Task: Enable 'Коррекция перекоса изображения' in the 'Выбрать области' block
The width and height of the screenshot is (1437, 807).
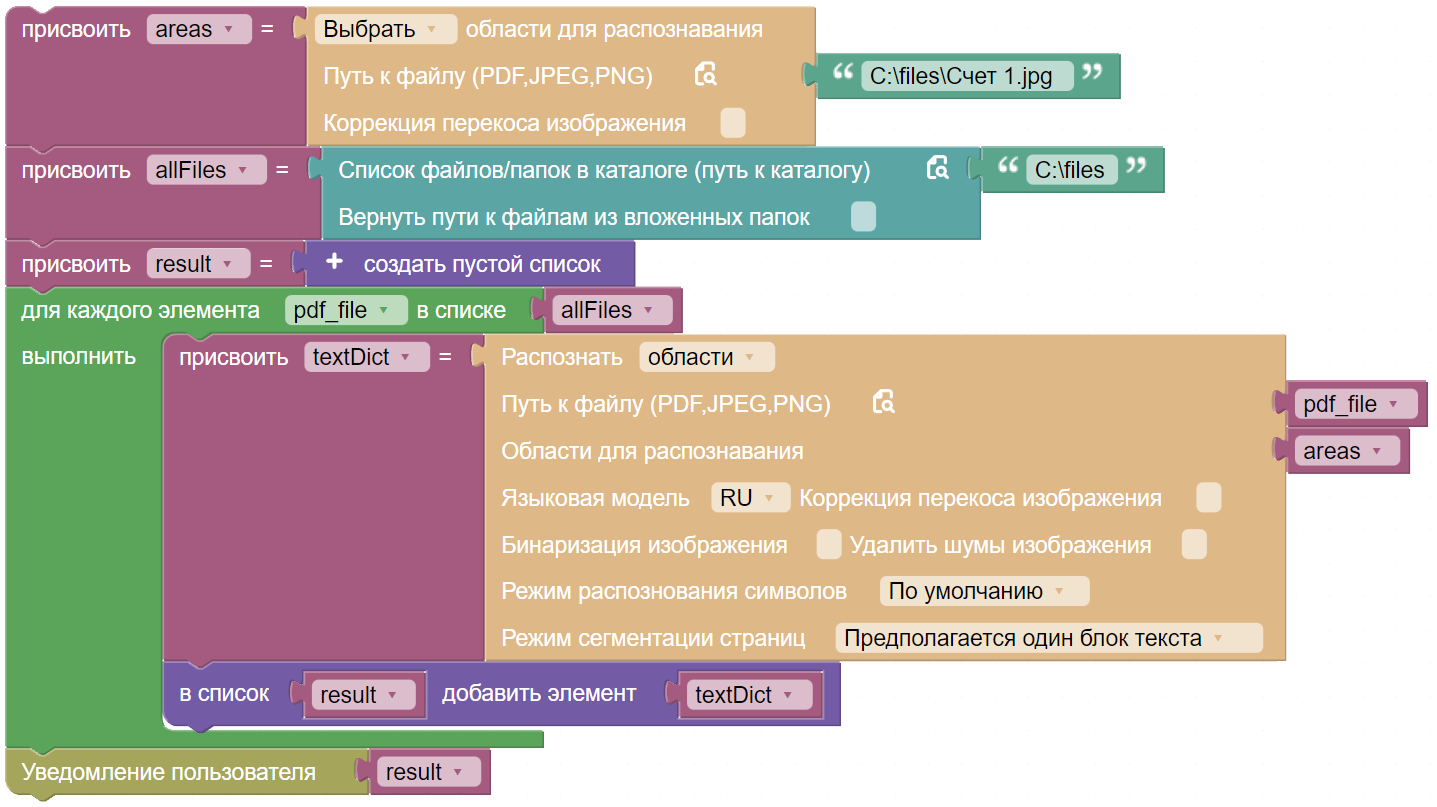Action: click(733, 123)
